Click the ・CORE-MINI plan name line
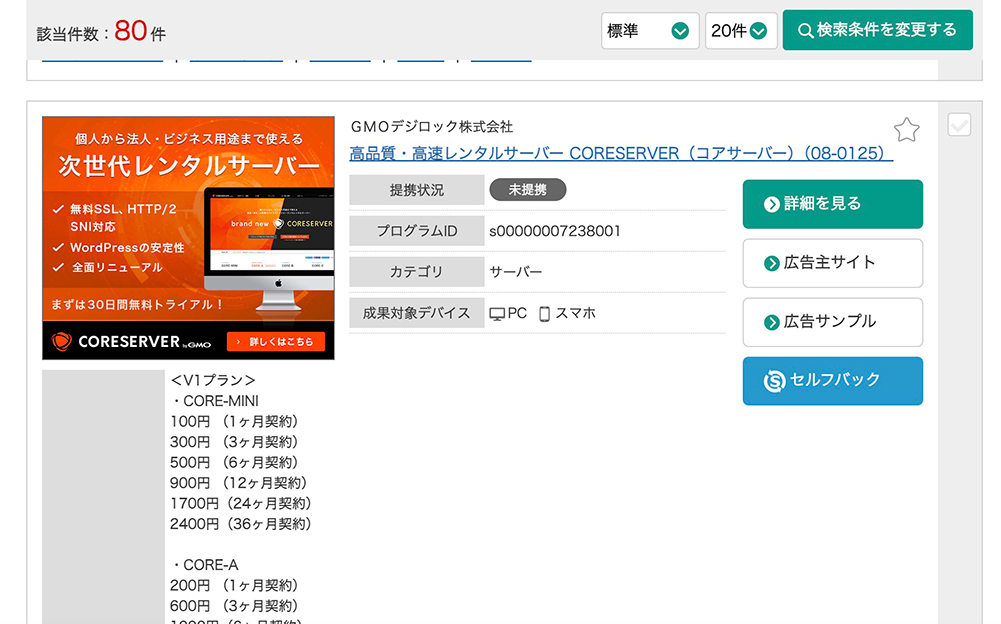 pyautogui.click(x=214, y=400)
